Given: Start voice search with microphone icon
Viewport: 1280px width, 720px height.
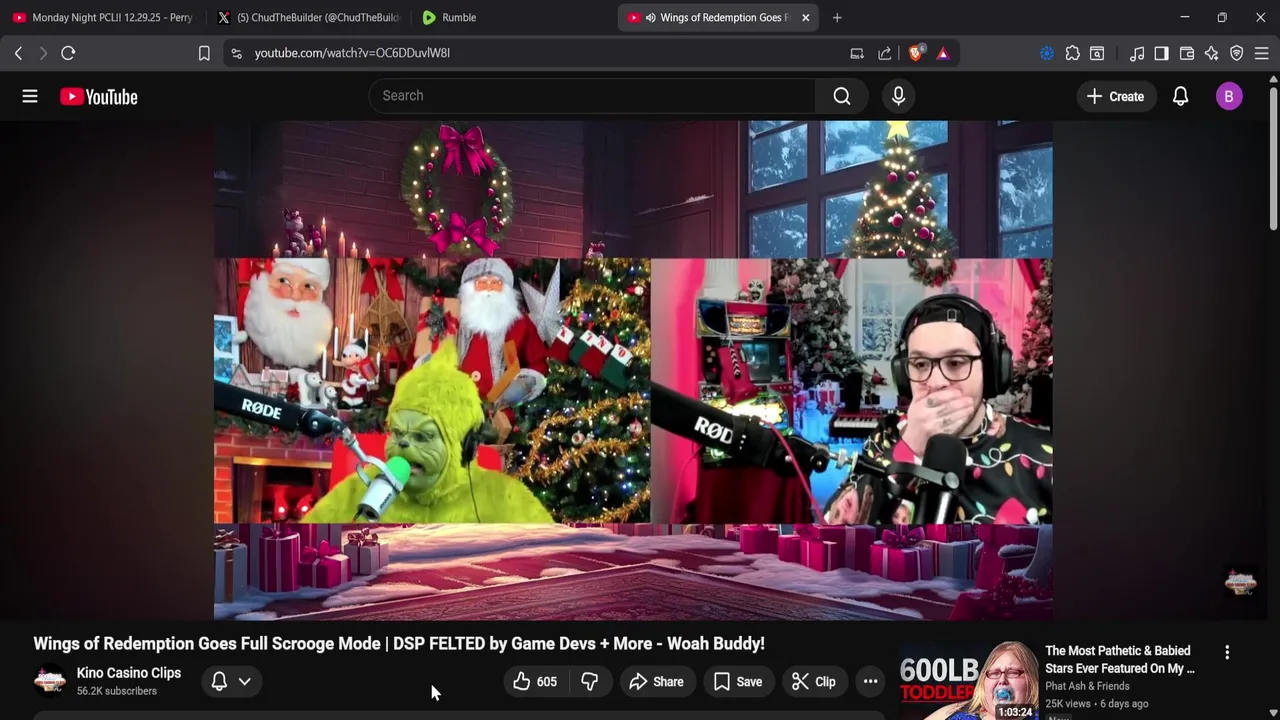Looking at the screenshot, I should pos(898,96).
